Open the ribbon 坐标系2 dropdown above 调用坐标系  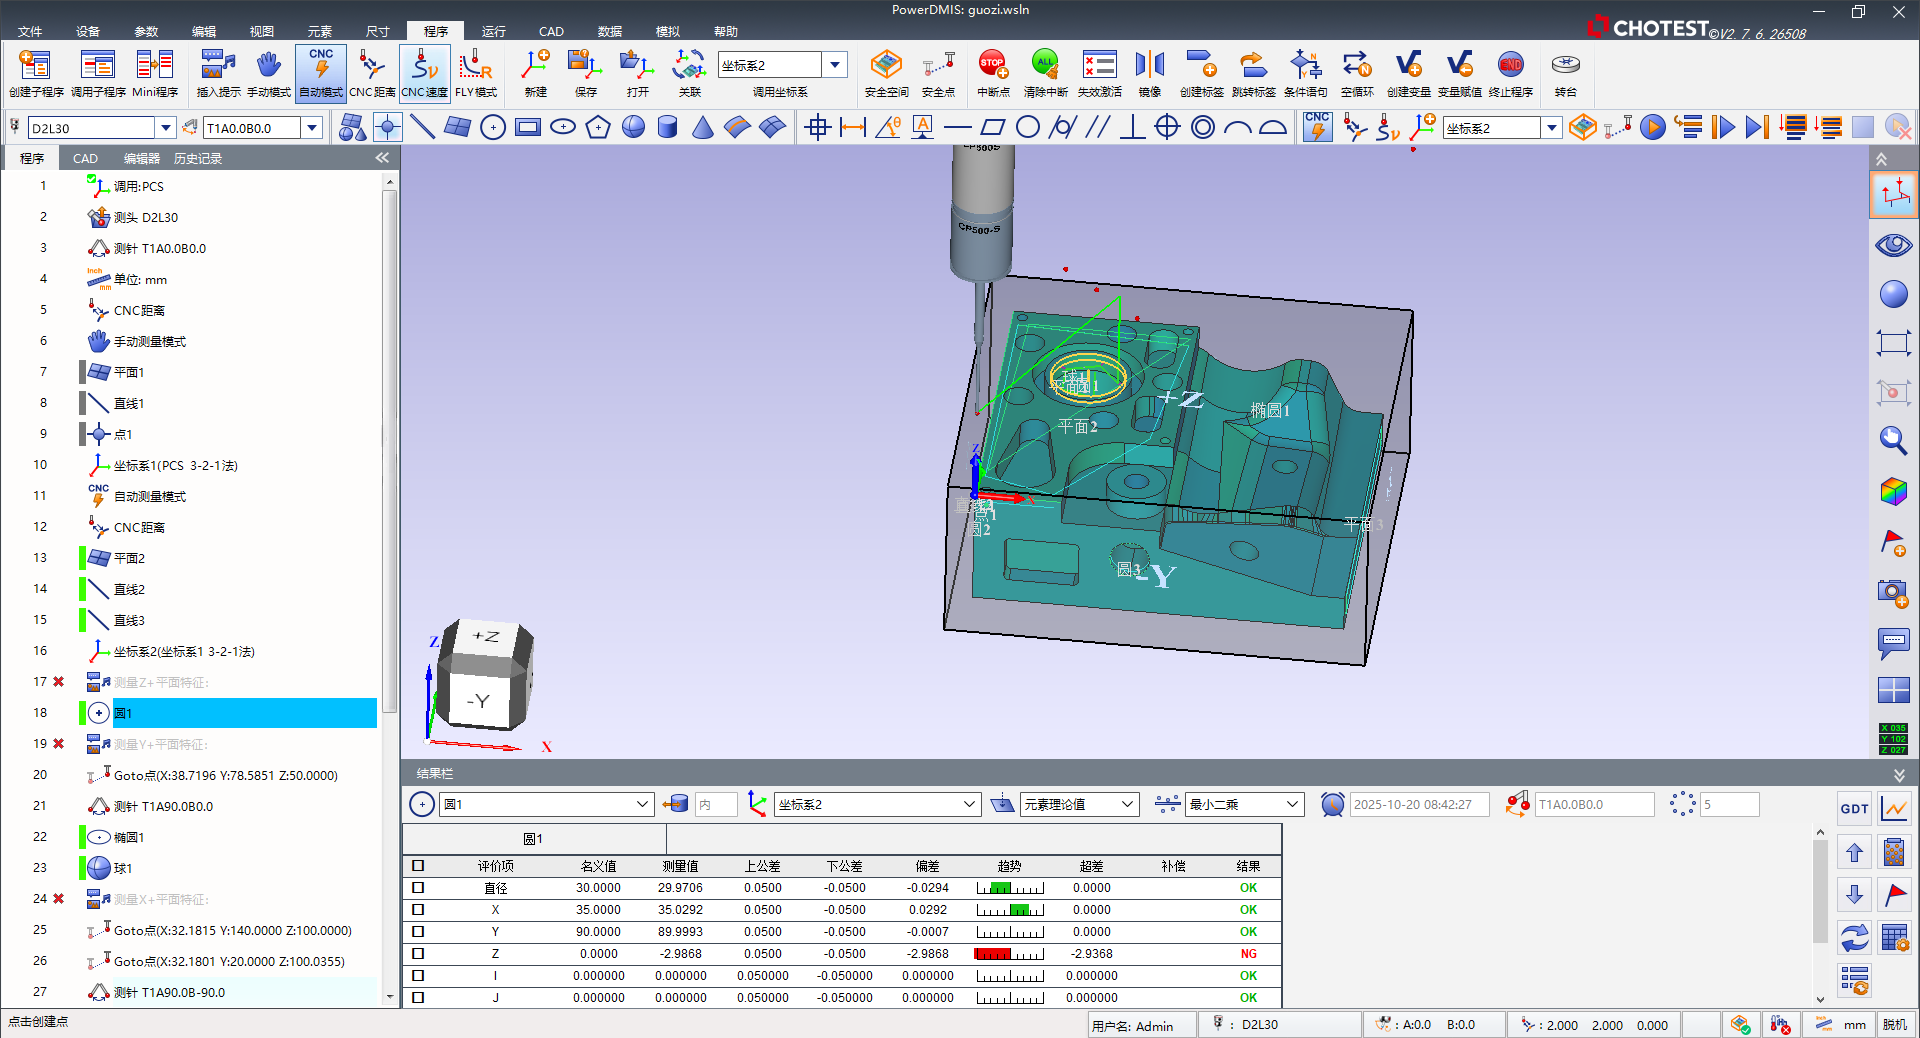835,65
